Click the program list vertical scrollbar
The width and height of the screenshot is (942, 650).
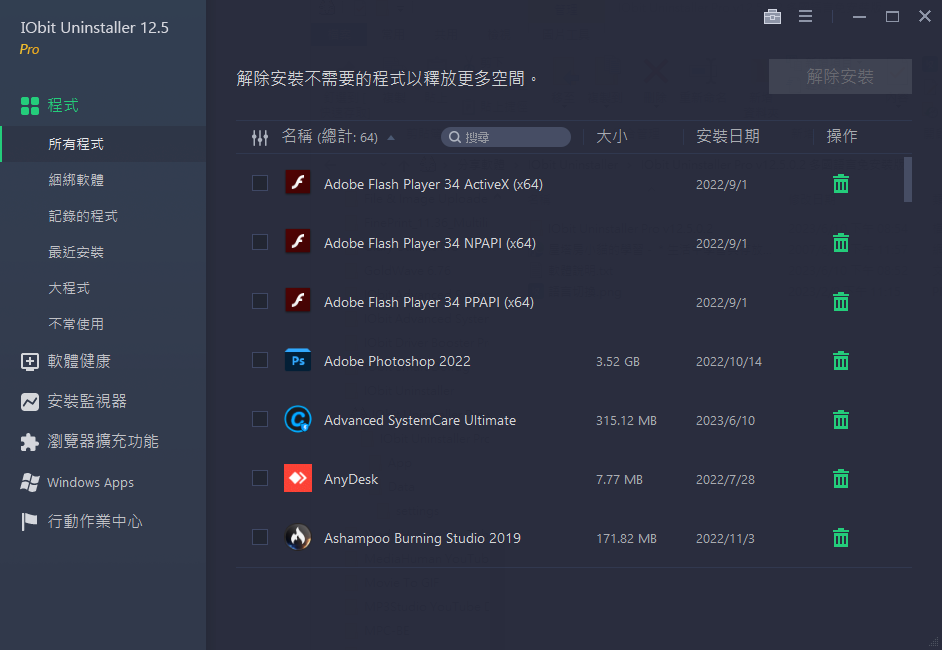point(907,180)
